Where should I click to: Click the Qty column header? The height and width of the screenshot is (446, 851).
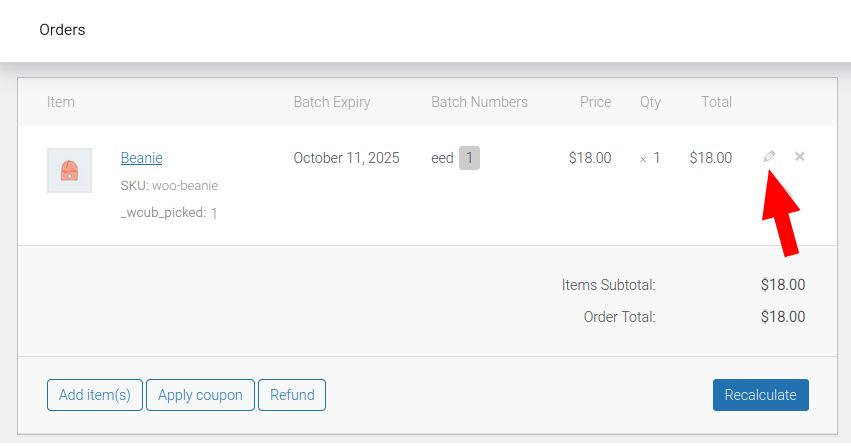click(651, 102)
